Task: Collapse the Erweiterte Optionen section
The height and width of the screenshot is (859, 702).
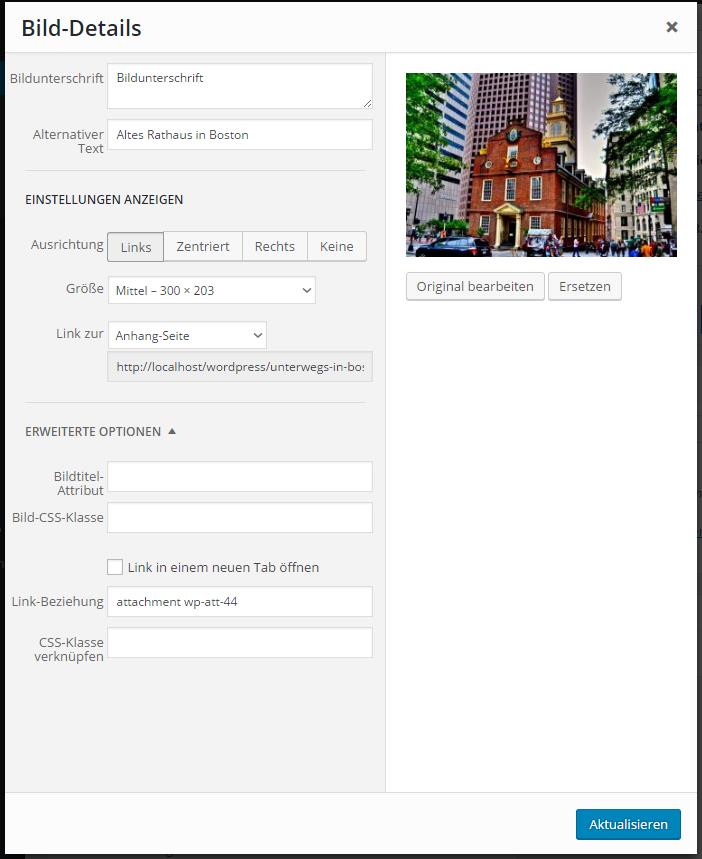Action: tap(100, 432)
